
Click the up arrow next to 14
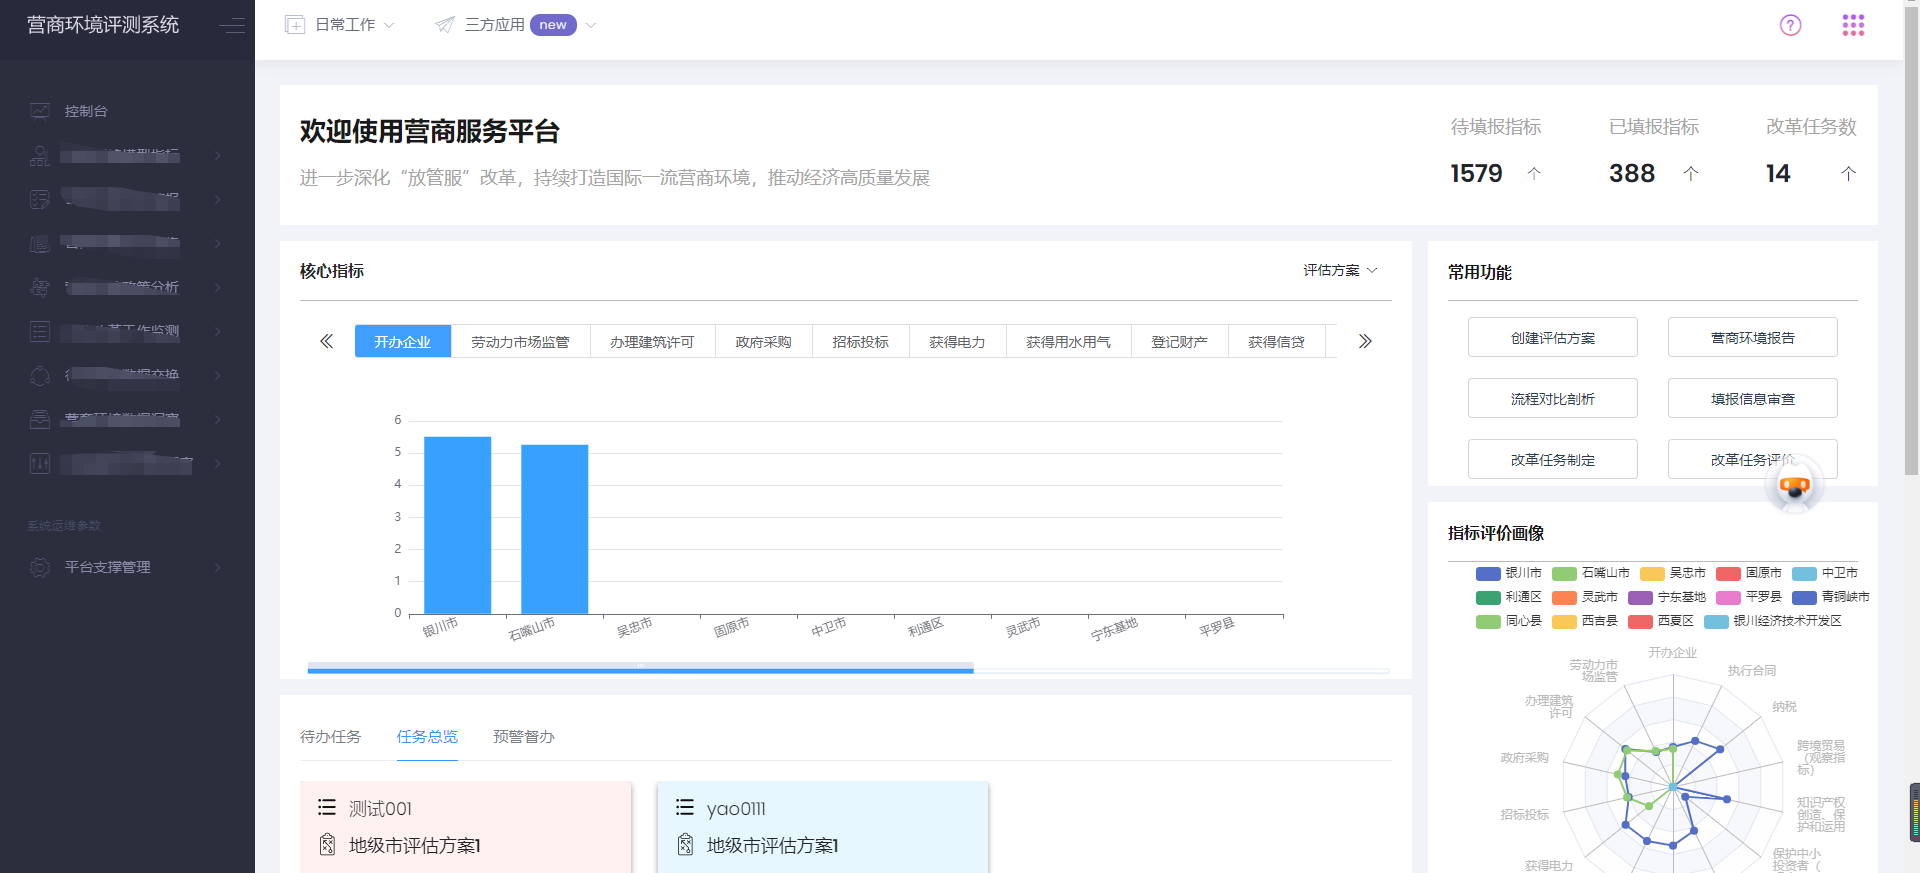[1848, 173]
